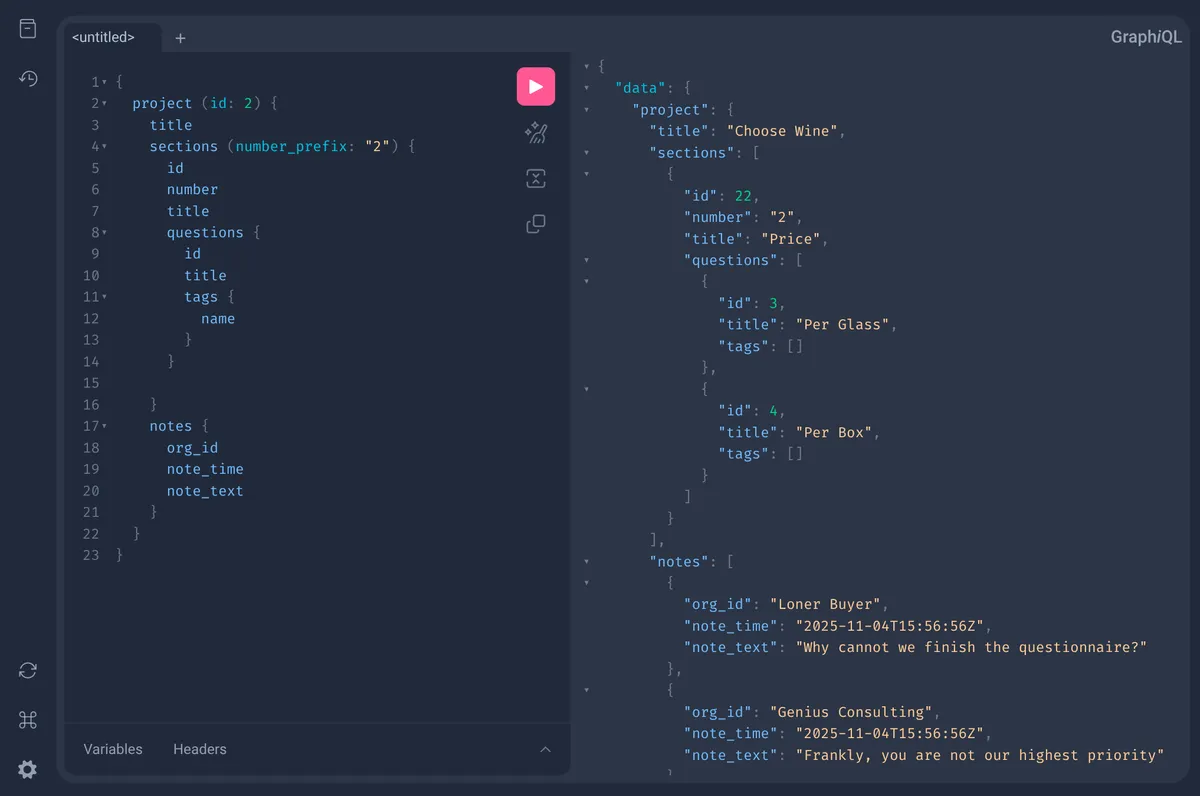Open the GraphiQL settings dialog
The image size is (1200, 796).
27,769
